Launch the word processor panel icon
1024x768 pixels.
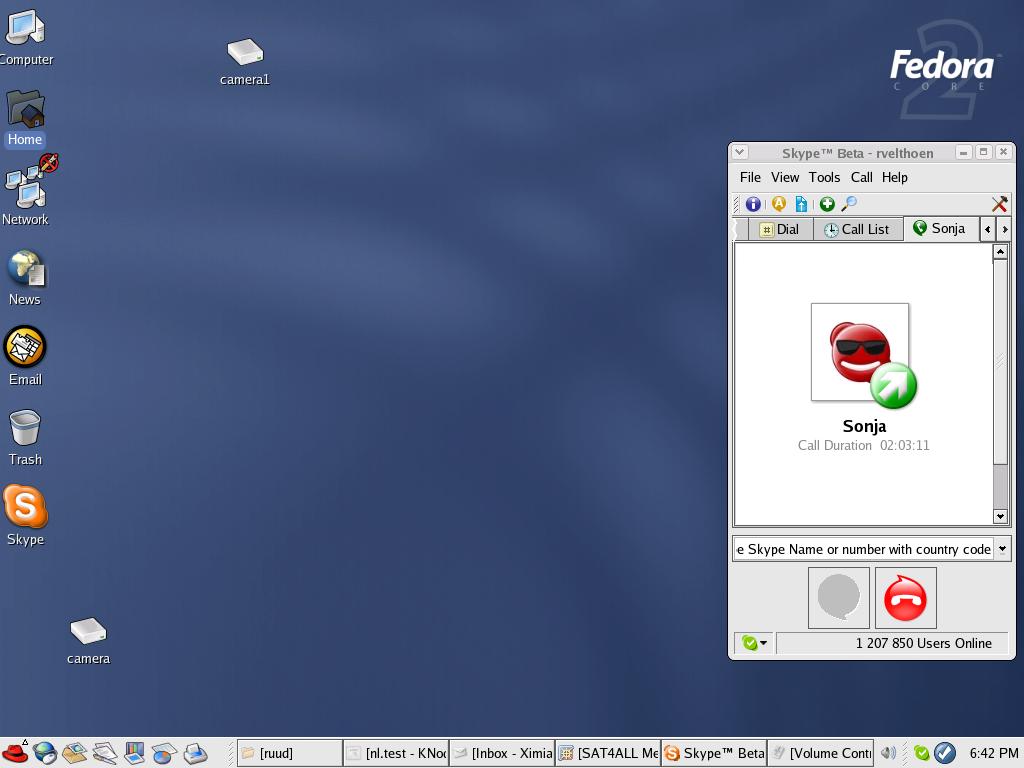point(104,753)
